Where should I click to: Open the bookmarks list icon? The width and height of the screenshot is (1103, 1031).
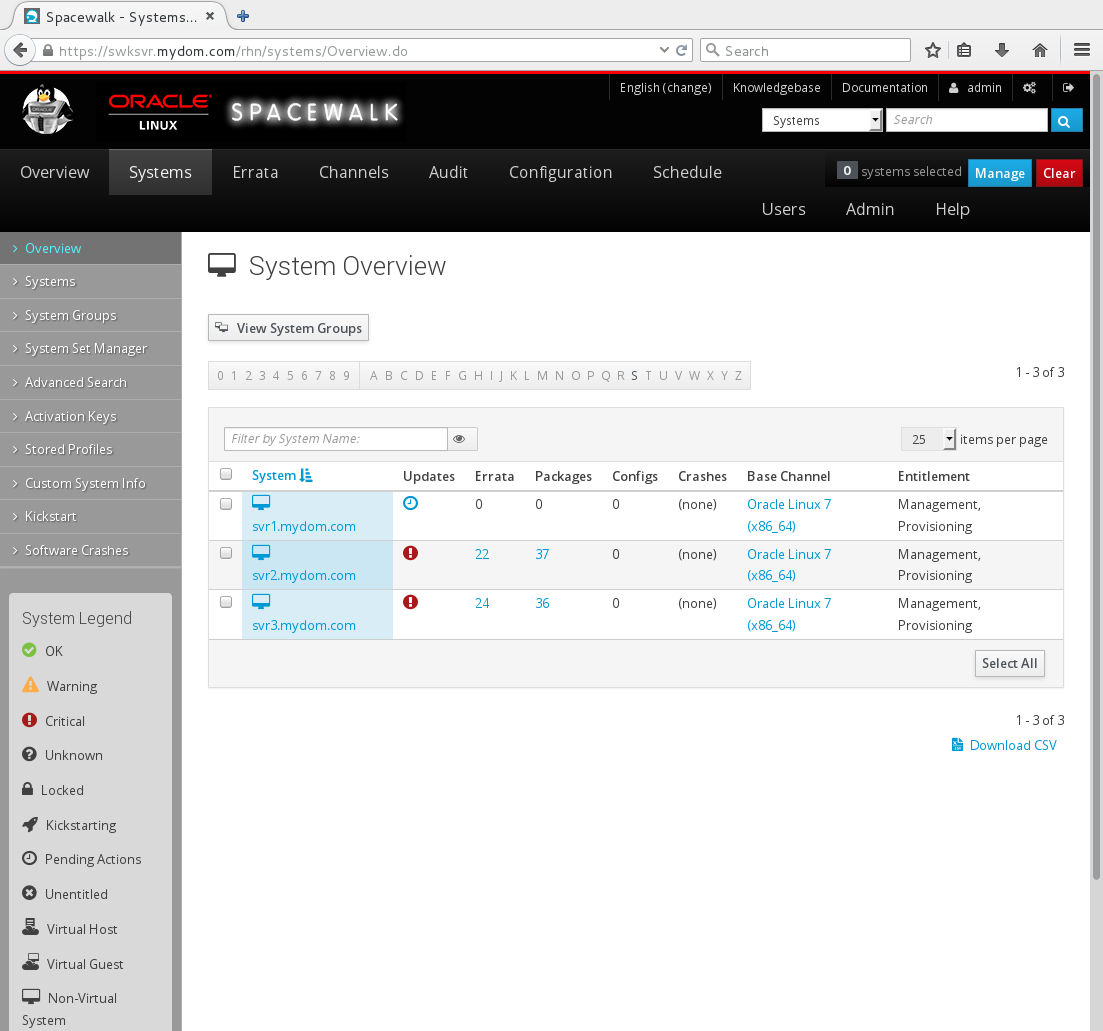tap(964, 50)
